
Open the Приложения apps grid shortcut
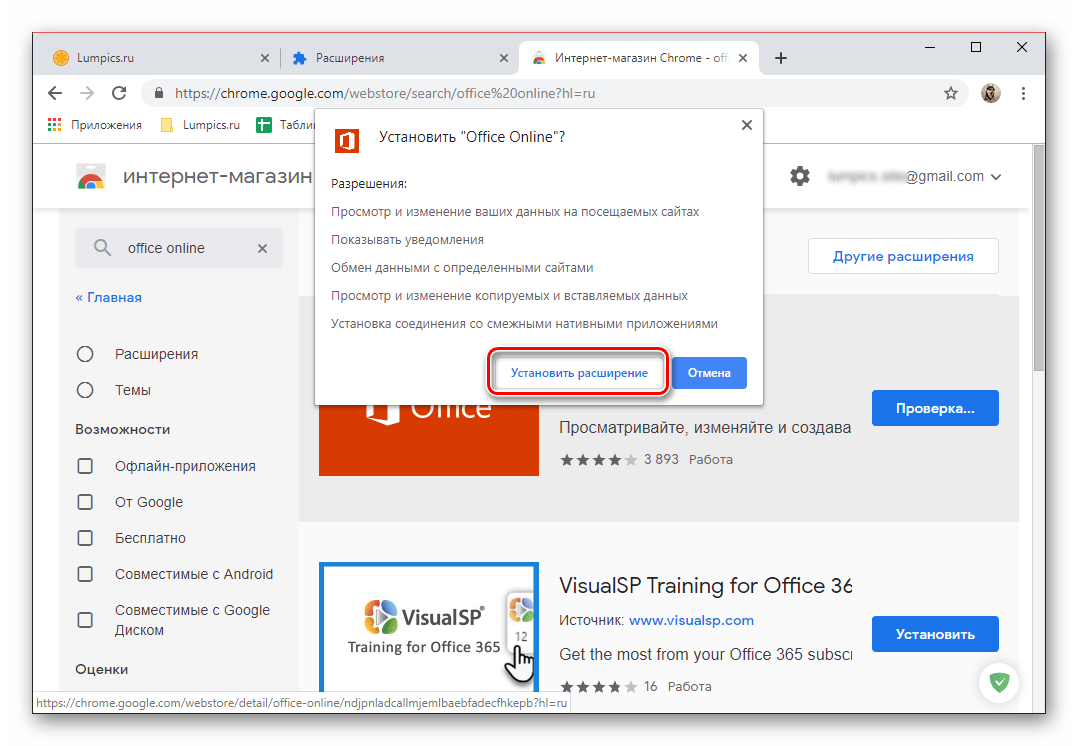(95, 124)
